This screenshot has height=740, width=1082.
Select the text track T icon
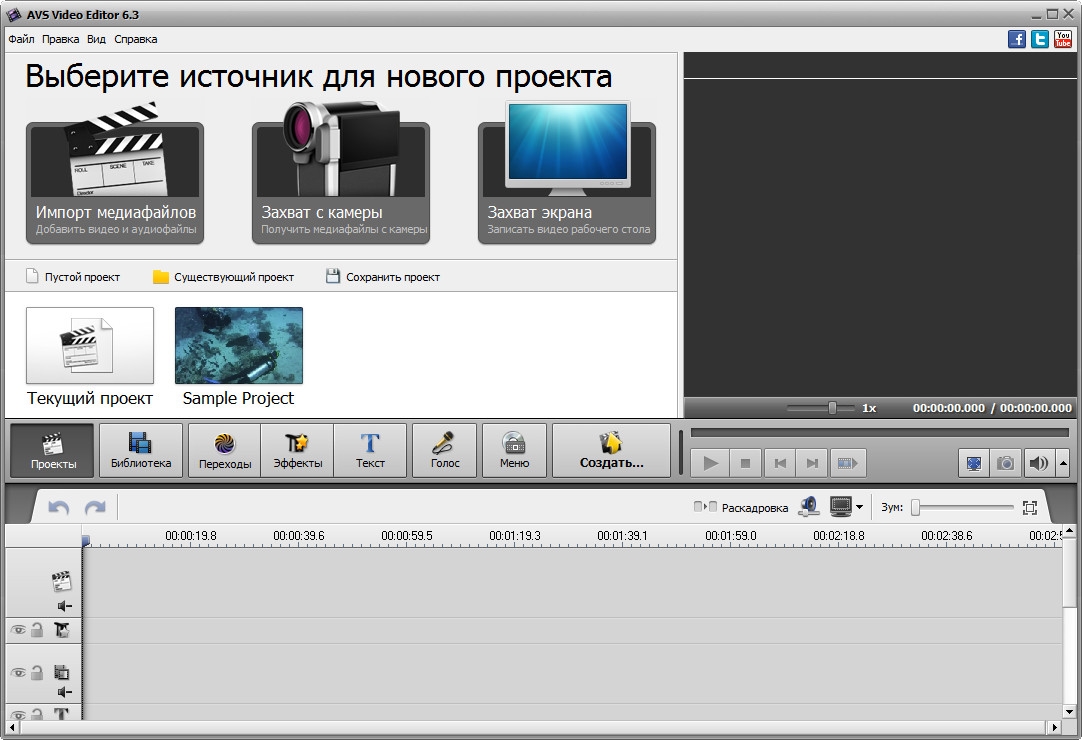click(61, 714)
